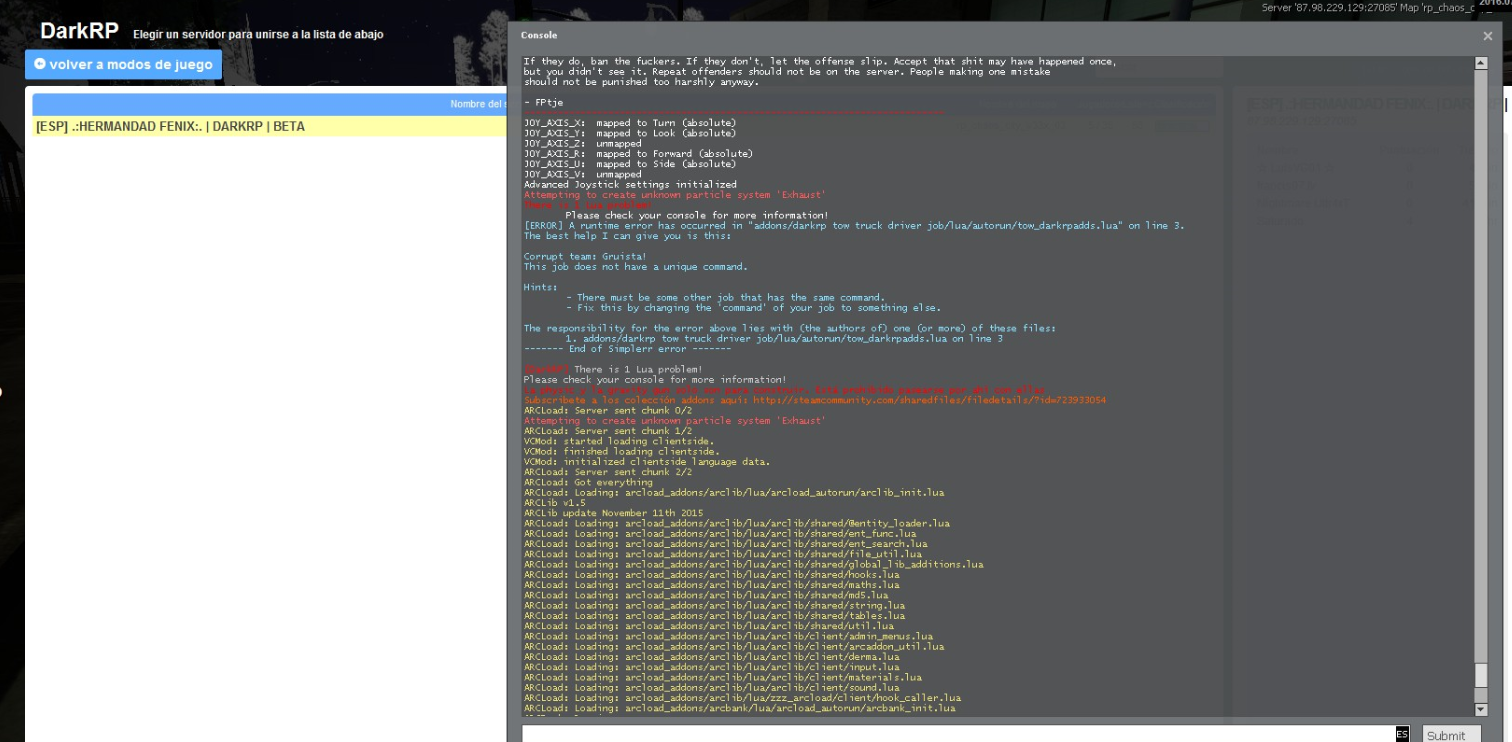Select the line loading arcbank_init.lua
The width and height of the screenshot is (1512, 742).
[739, 708]
